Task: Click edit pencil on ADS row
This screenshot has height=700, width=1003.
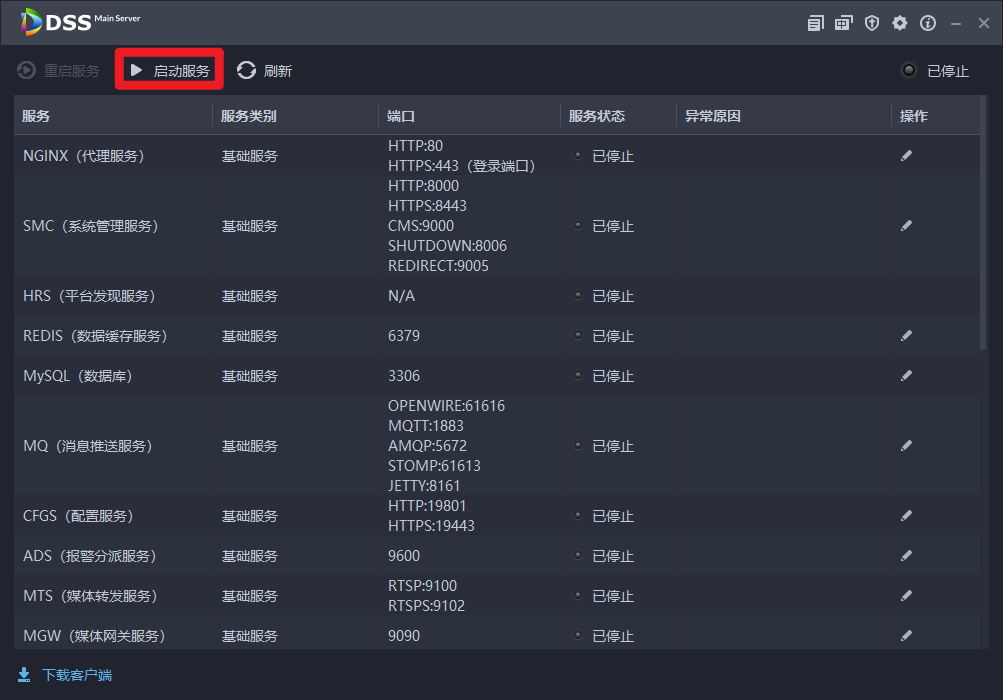Action: pyautogui.click(x=906, y=556)
